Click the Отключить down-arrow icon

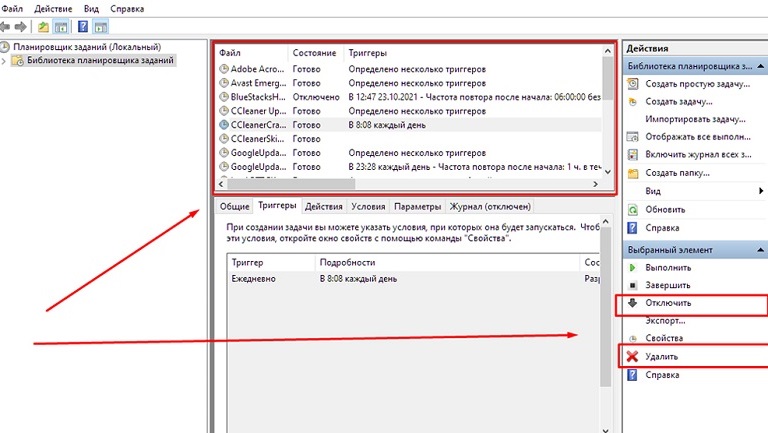[x=632, y=302]
